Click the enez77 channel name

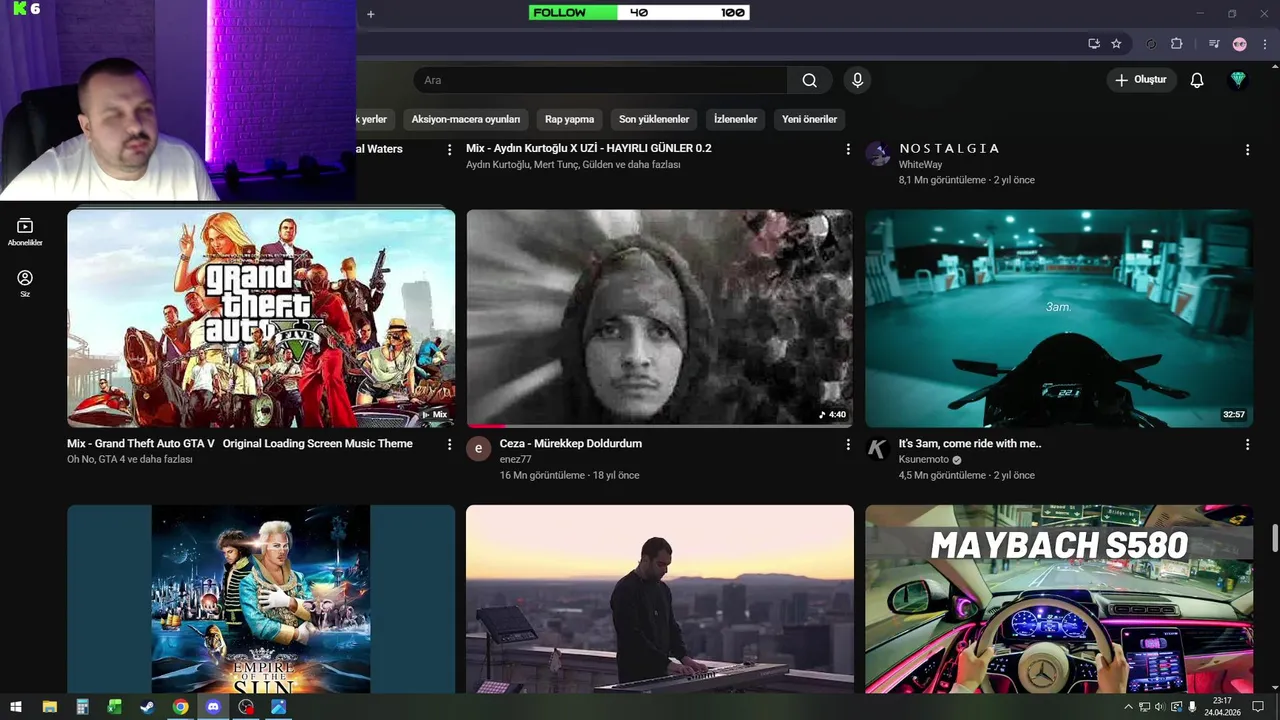pos(516,460)
